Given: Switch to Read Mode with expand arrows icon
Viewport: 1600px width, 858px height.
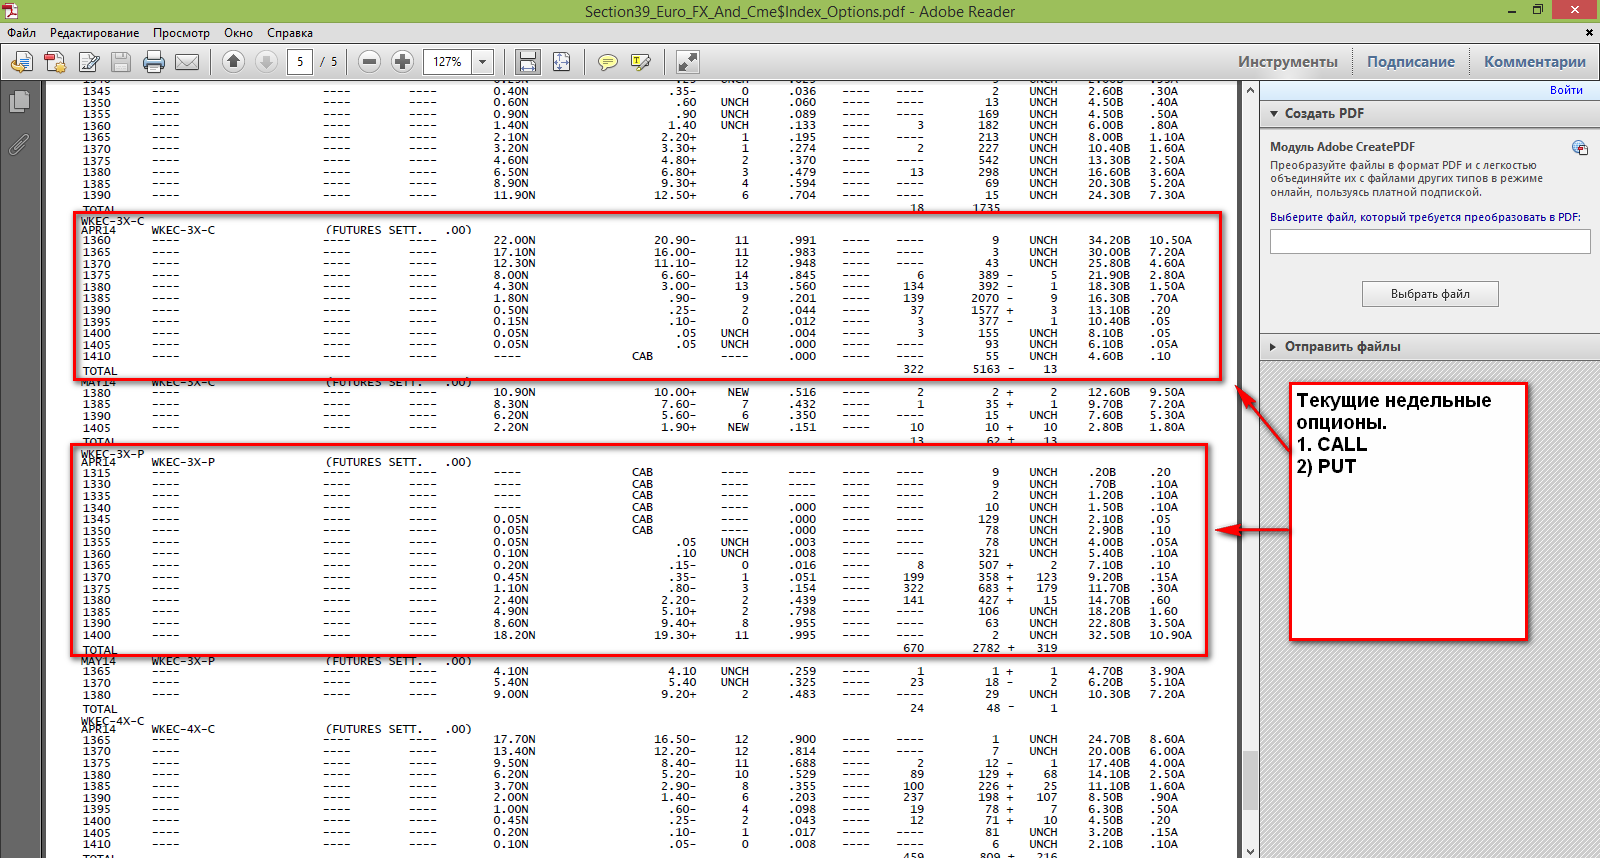Looking at the screenshot, I should point(687,62).
